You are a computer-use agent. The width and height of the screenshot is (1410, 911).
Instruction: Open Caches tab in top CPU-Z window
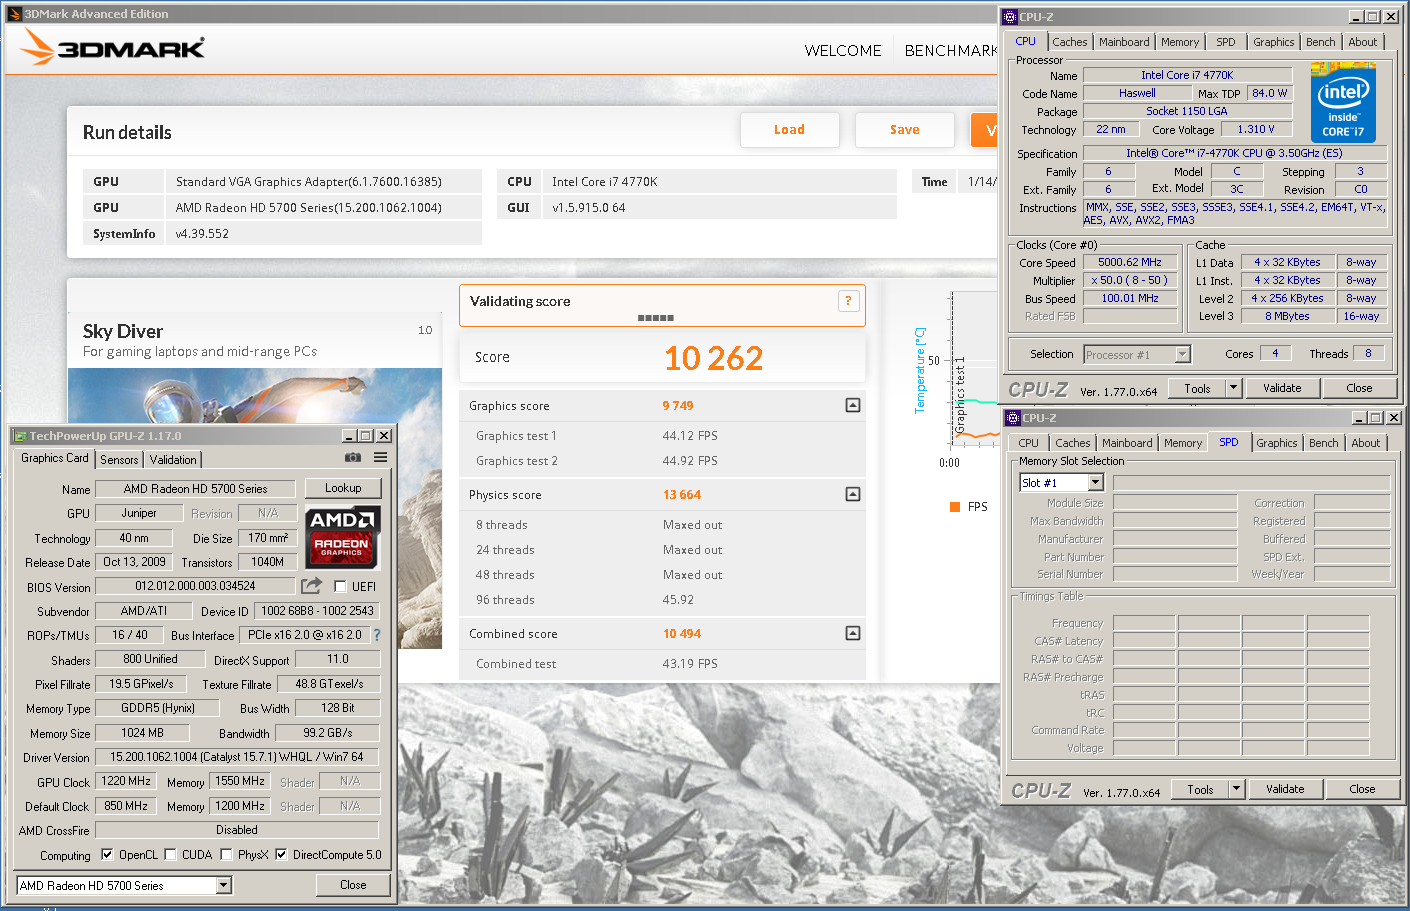pos(1070,42)
